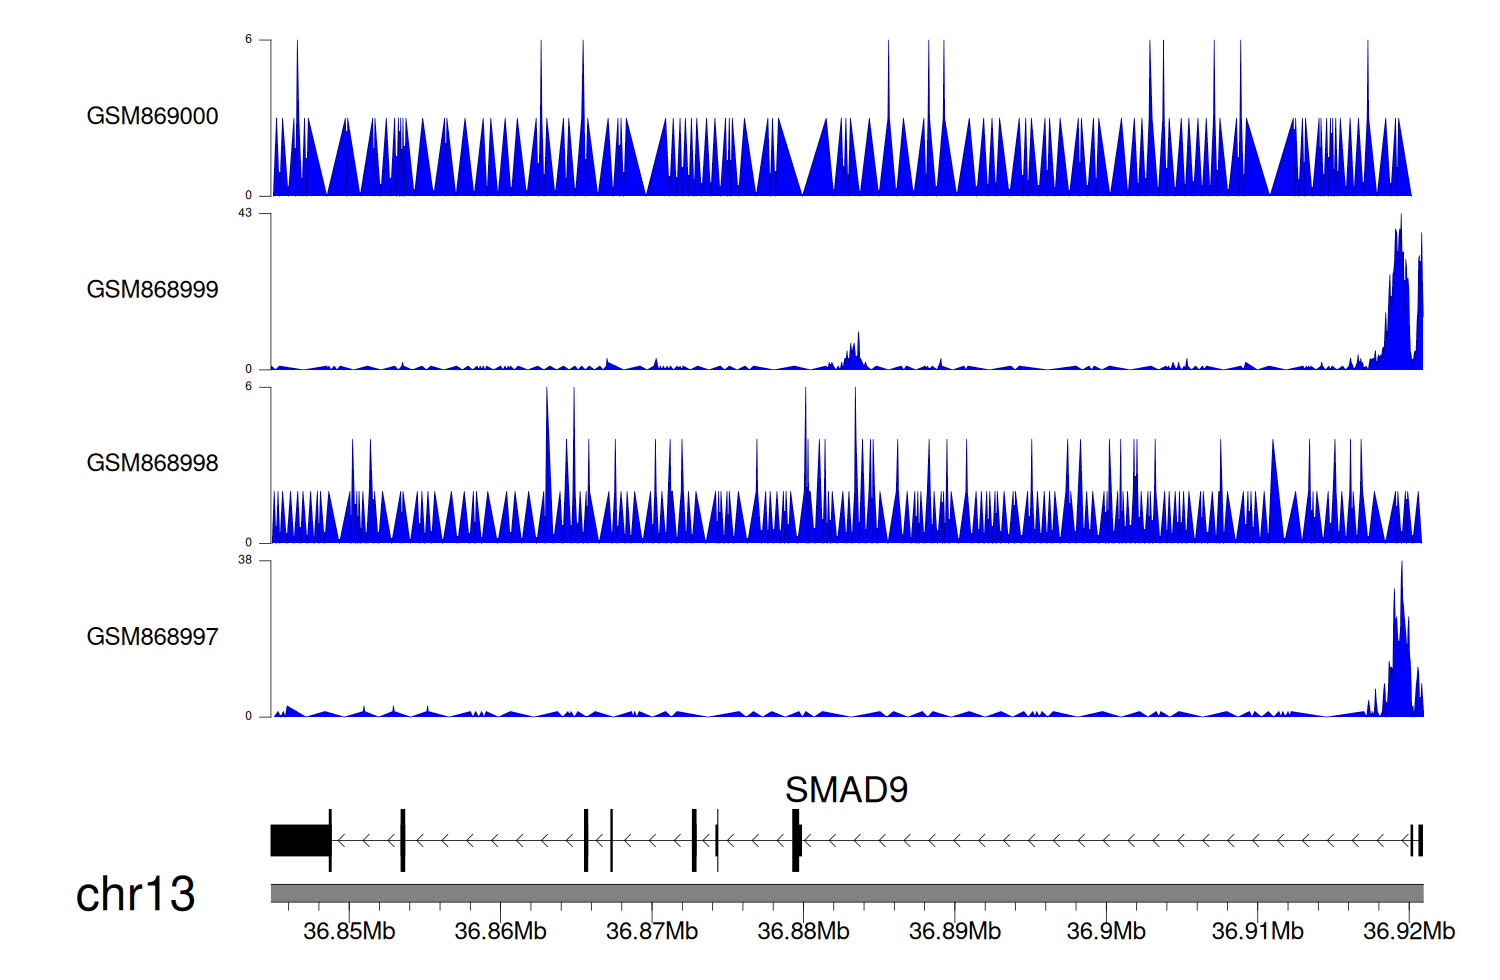Select the 36.9Mb position label
1500x980 pixels.
pos(1106,931)
